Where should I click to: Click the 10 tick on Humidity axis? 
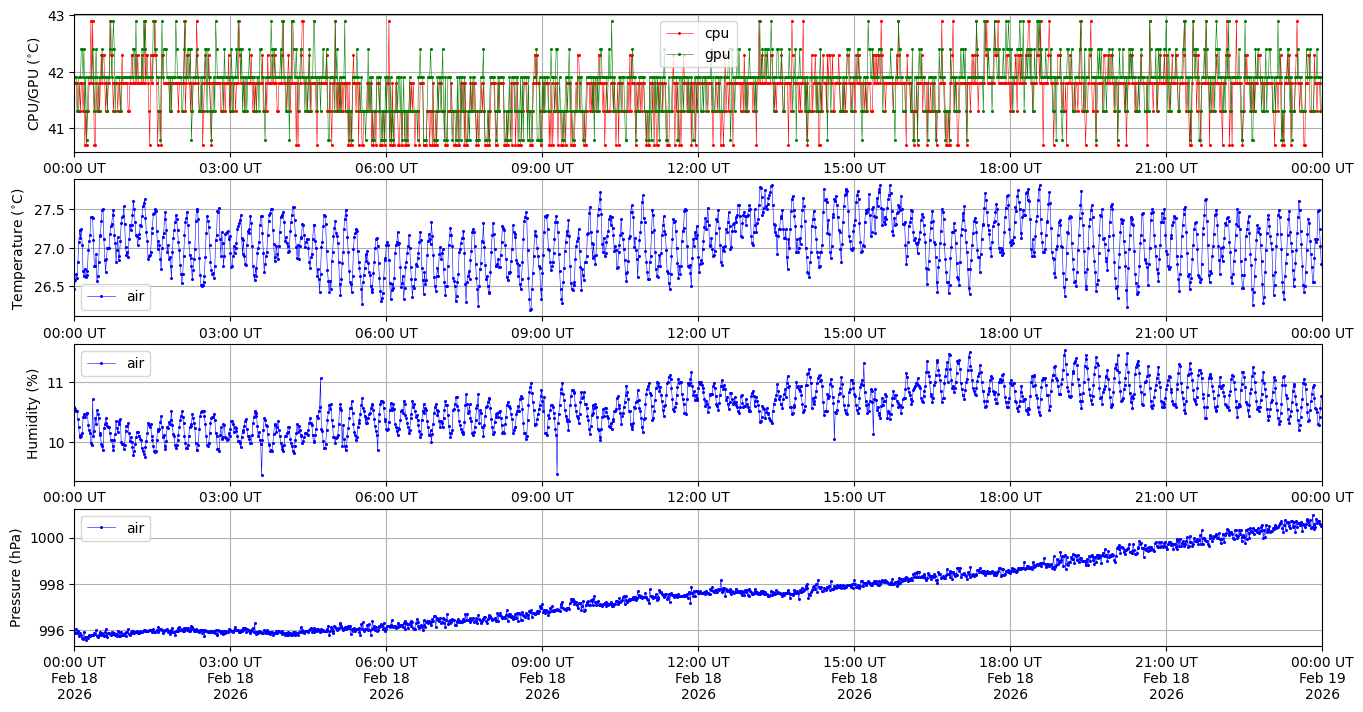click(x=56, y=443)
